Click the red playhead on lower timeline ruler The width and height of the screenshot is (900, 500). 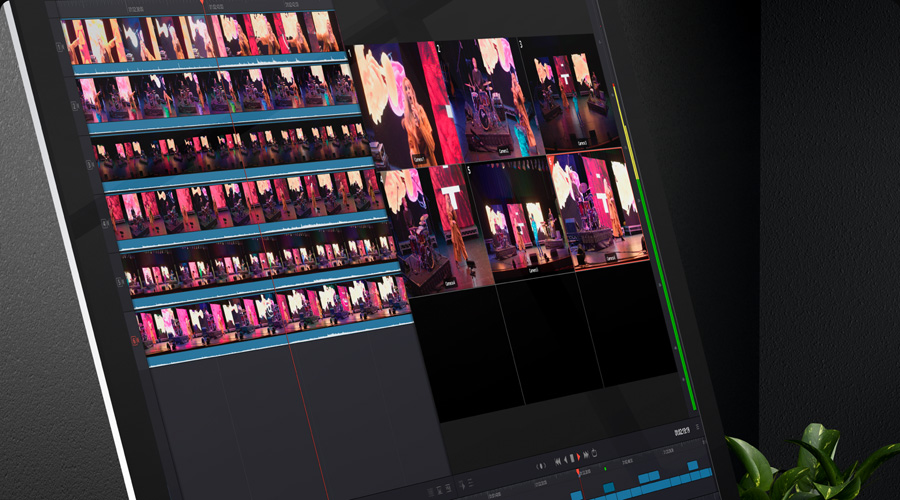(579, 470)
